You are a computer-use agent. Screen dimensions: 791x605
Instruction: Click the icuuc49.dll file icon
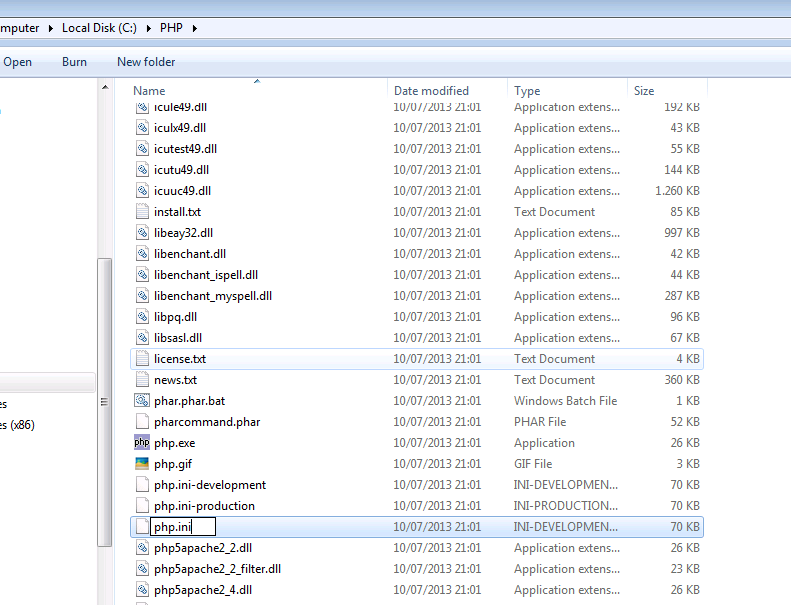(x=142, y=191)
